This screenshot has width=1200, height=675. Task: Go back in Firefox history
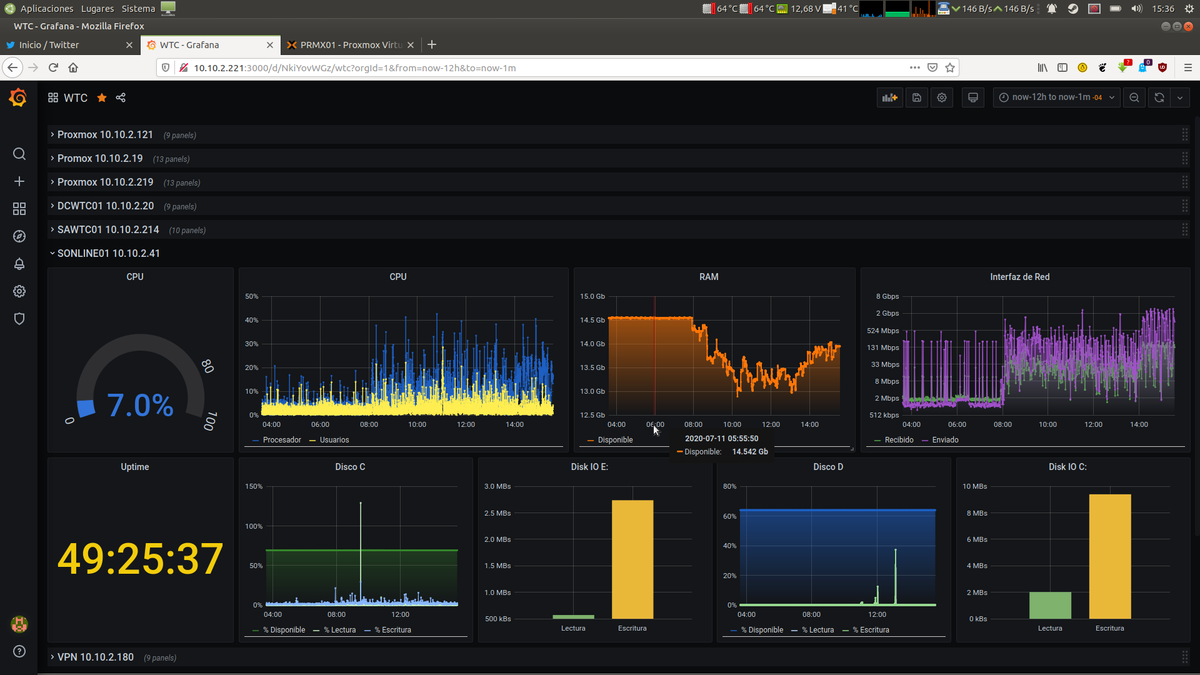pos(12,68)
